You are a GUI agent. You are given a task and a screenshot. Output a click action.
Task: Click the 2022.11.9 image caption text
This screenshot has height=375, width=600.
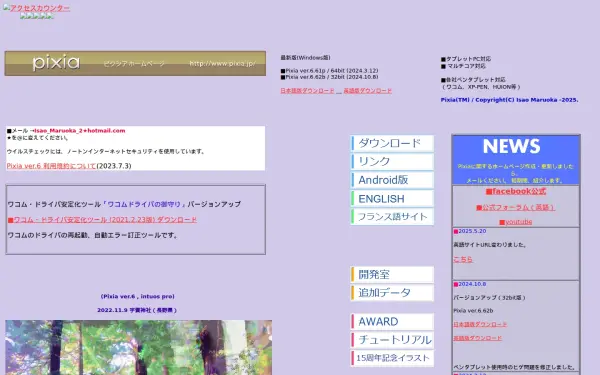tap(137, 310)
